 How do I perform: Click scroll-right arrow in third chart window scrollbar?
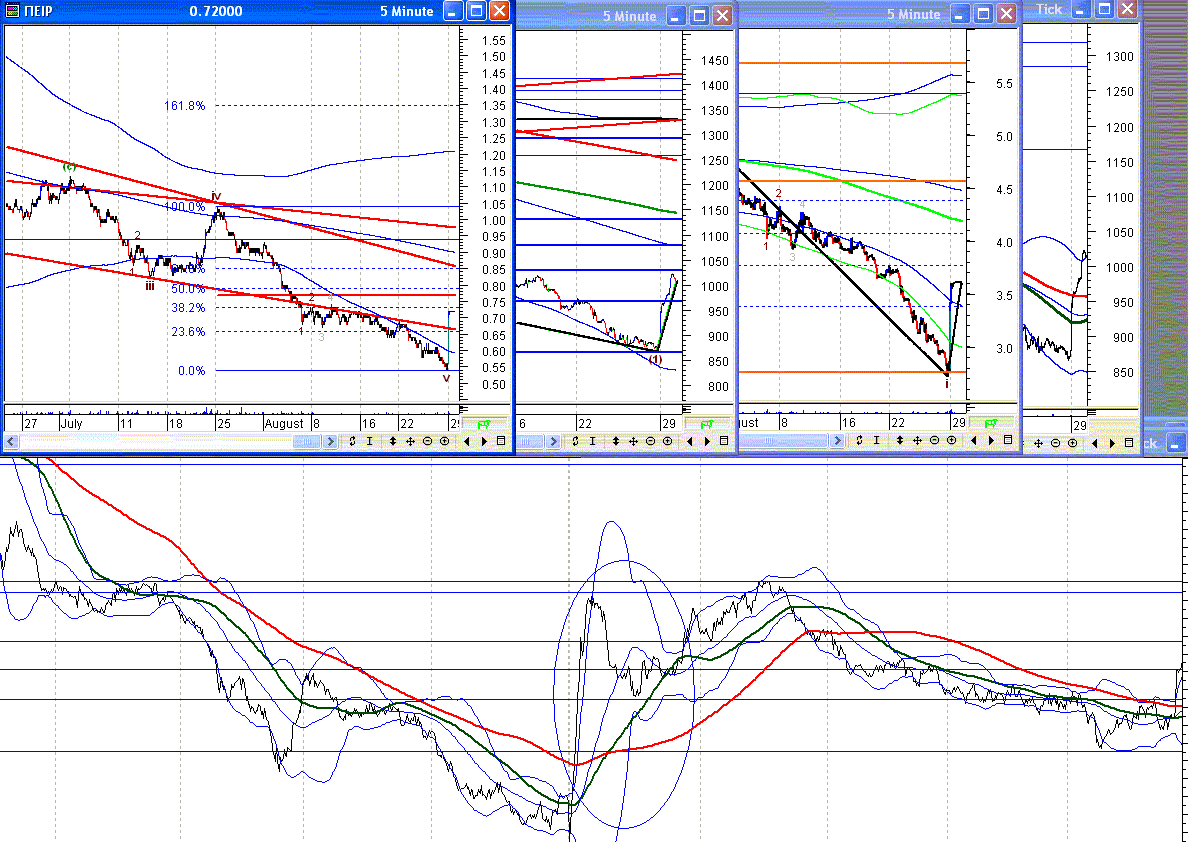pyautogui.click(x=837, y=440)
